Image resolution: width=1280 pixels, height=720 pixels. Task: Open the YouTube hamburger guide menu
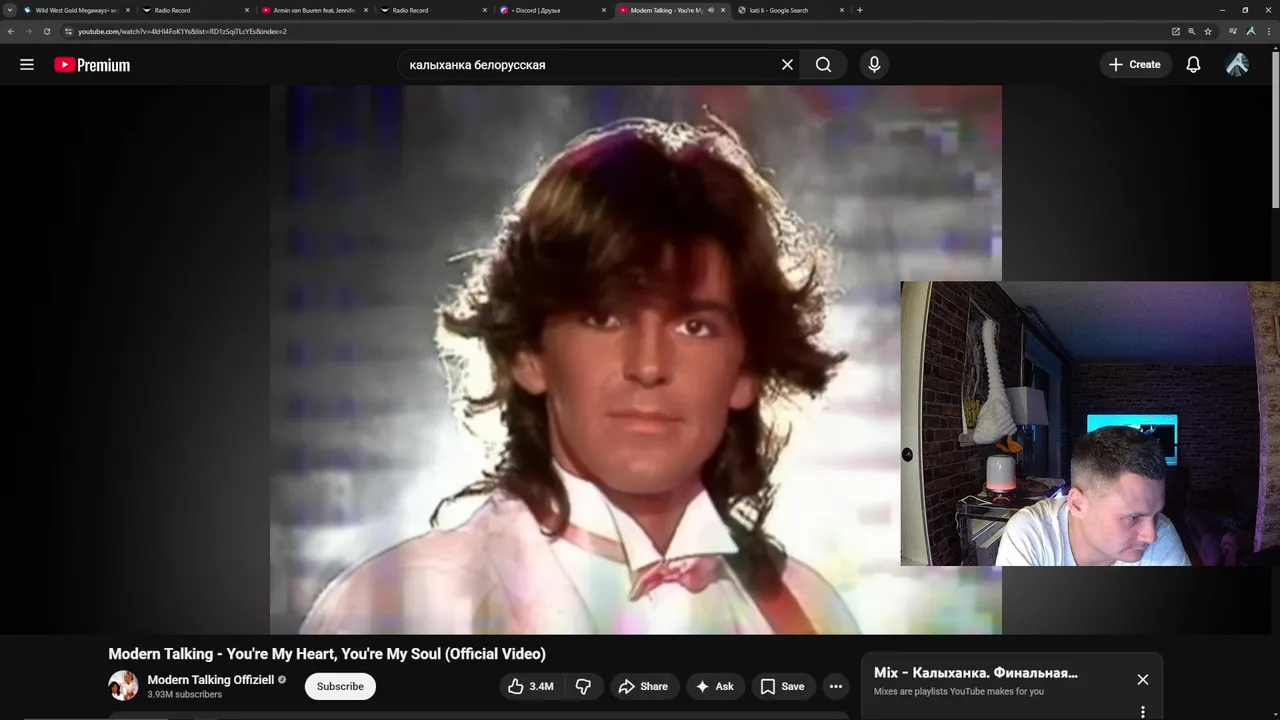27,65
